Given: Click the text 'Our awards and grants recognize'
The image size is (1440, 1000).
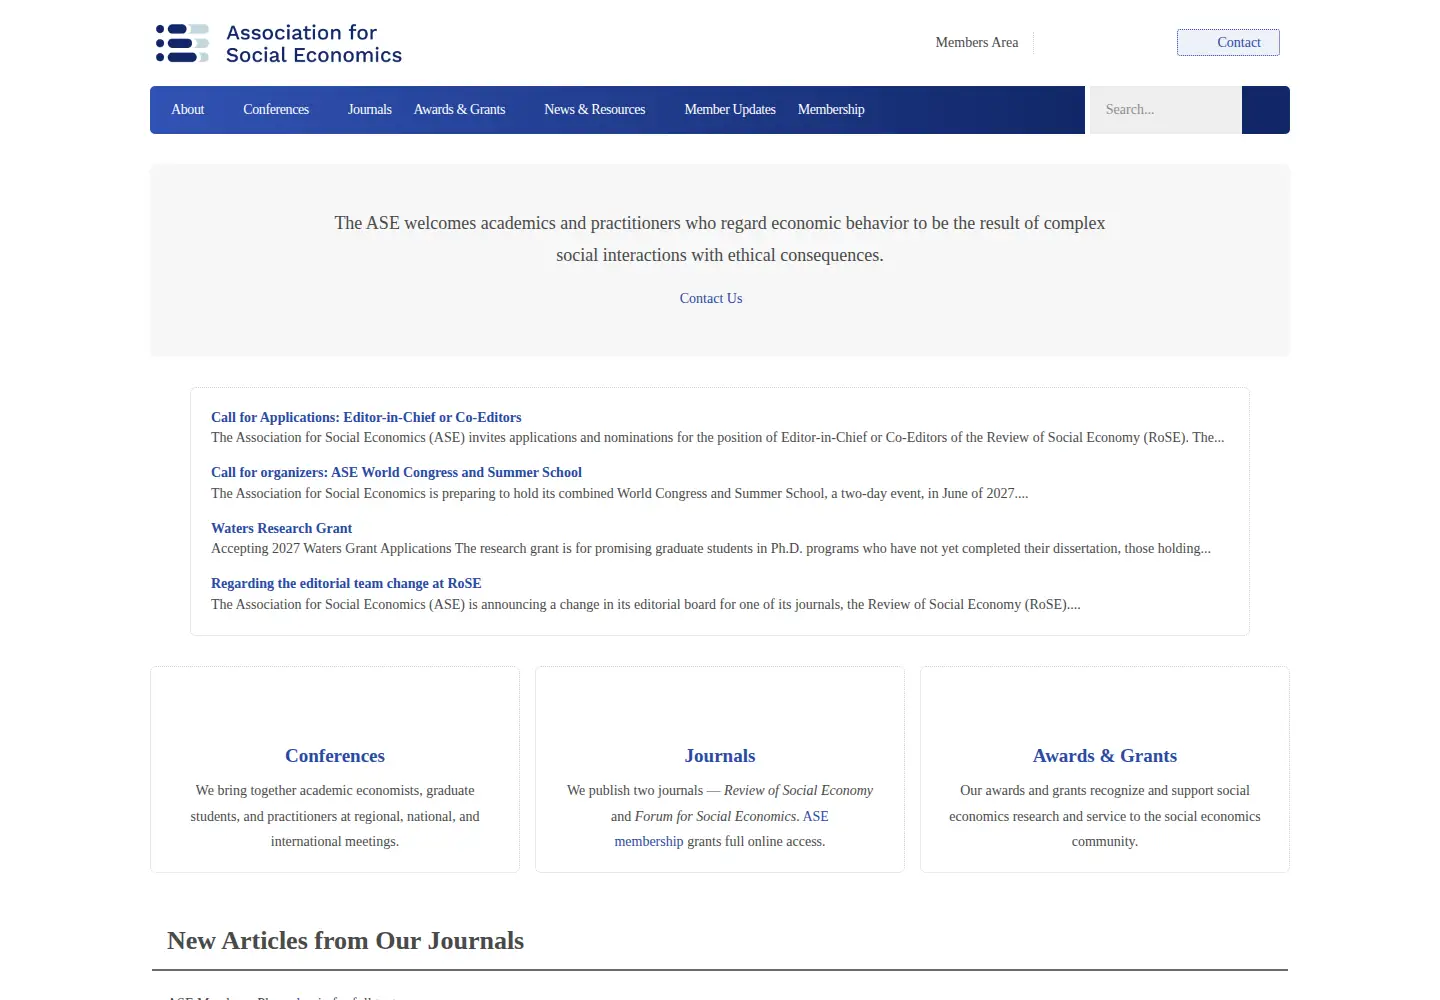Looking at the screenshot, I should point(1105,816).
